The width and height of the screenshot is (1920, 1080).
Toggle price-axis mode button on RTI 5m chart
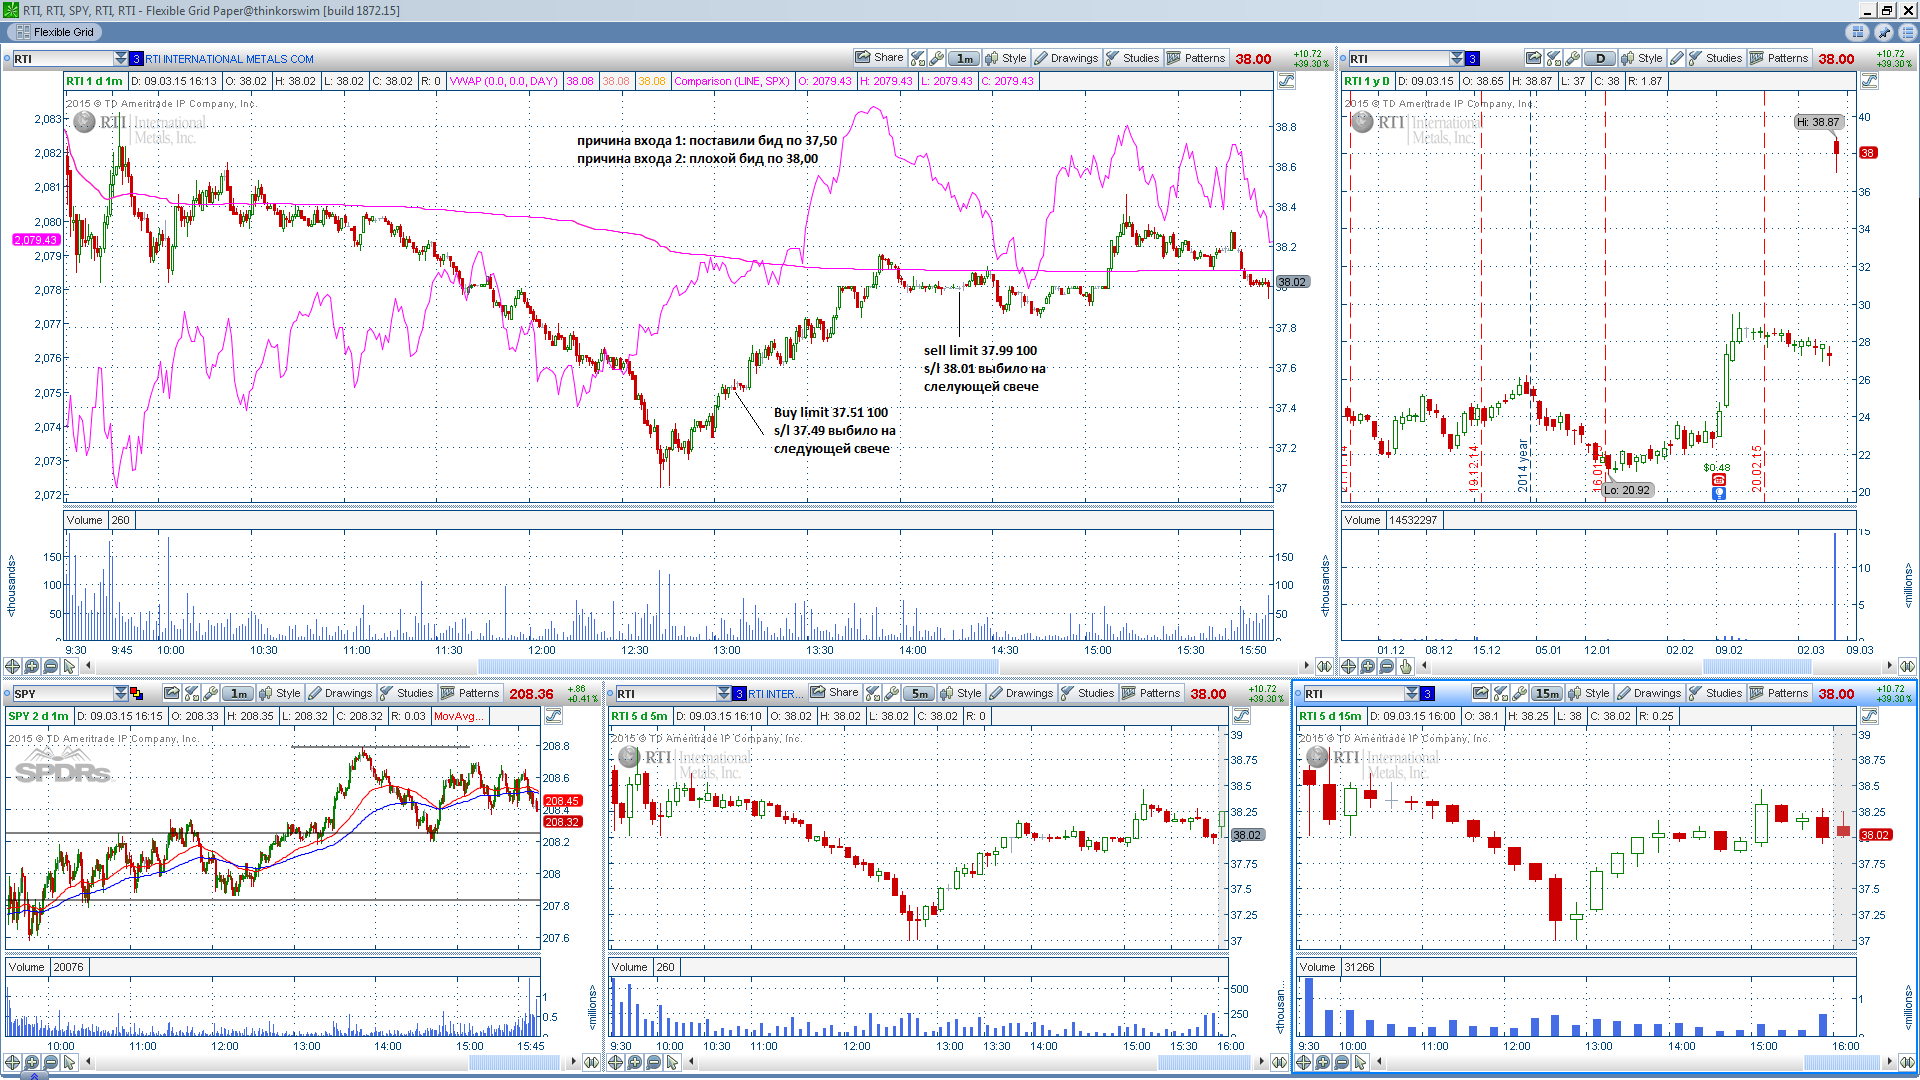click(1241, 716)
